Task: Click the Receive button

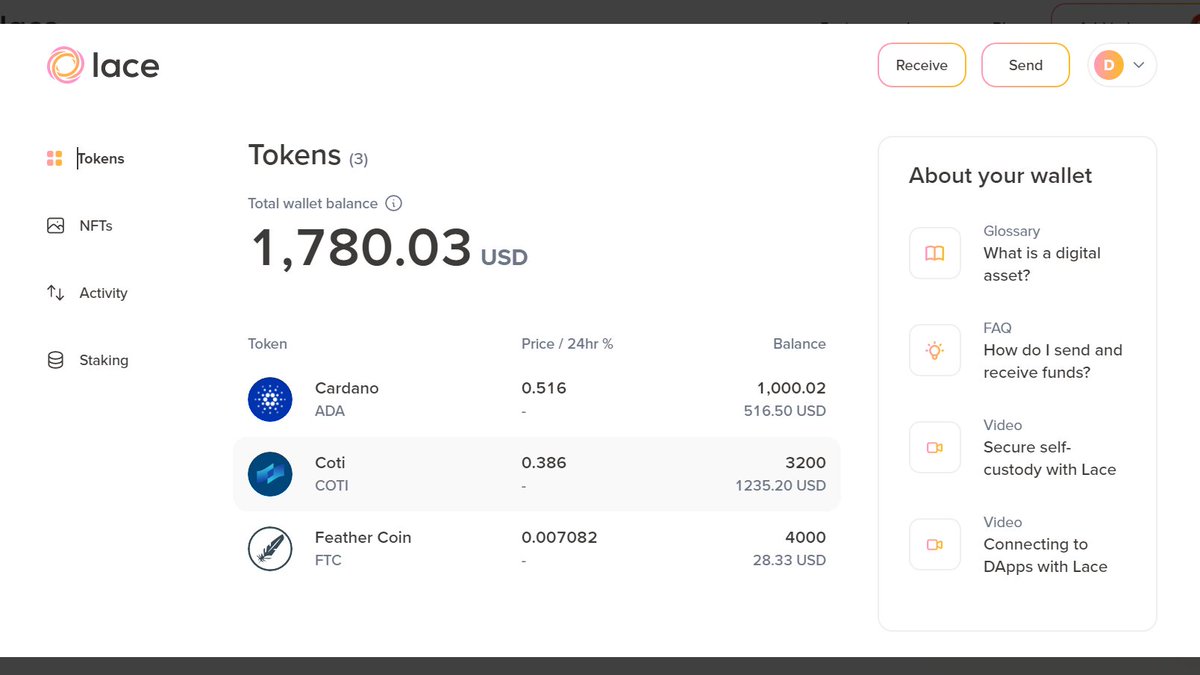Action: point(922,65)
